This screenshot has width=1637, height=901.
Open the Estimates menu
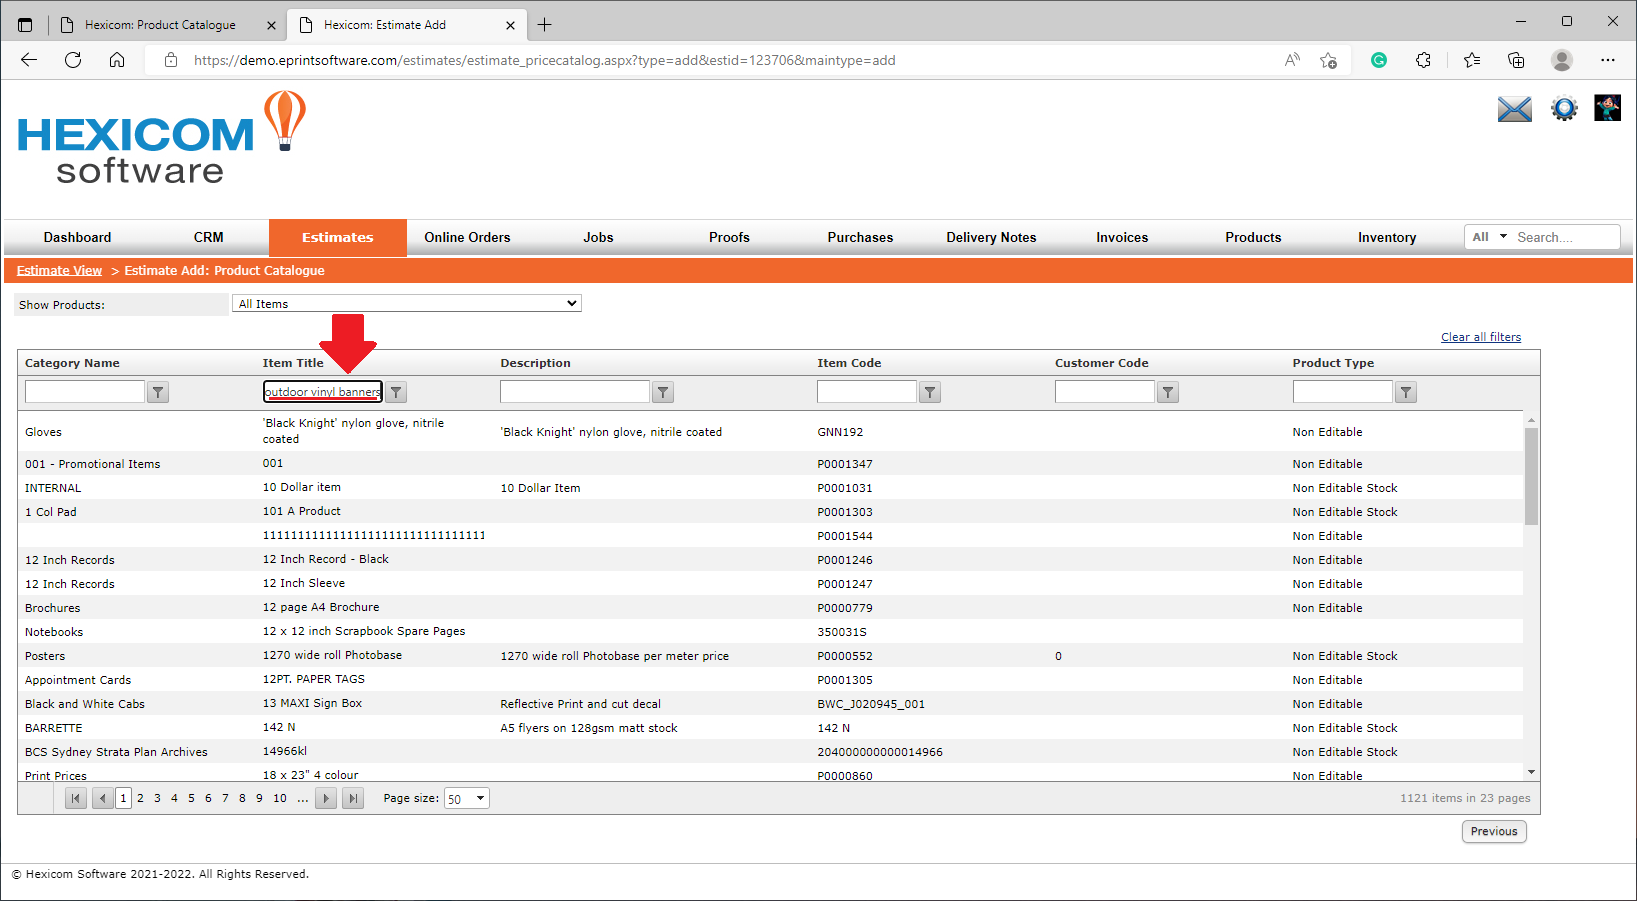(x=338, y=237)
